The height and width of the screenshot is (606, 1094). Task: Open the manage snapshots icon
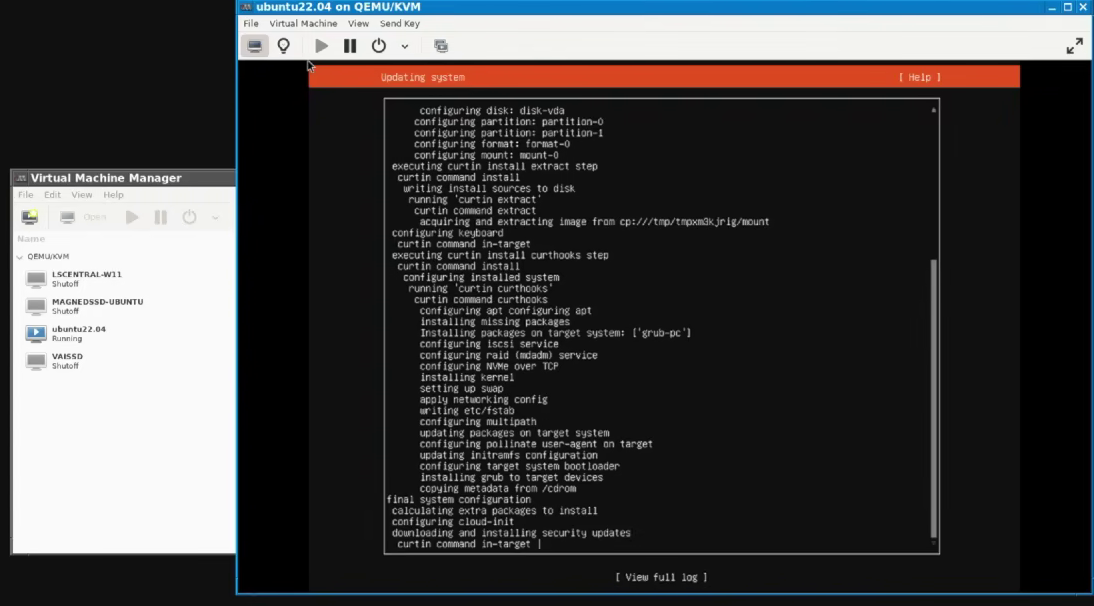click(x=440, y=46)
